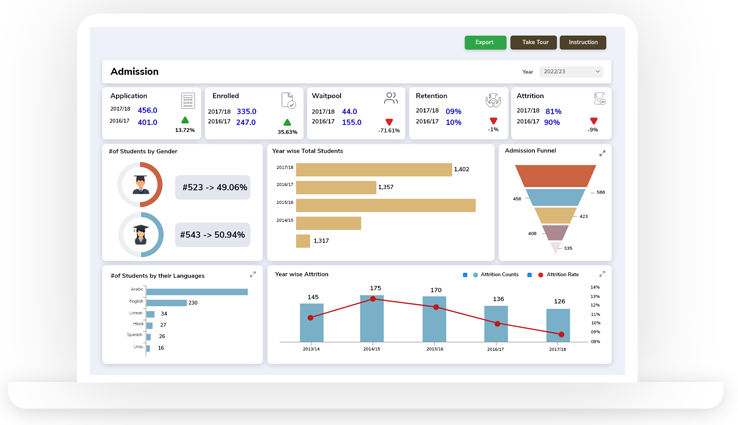The image size is (738, 425).
Task: Click the Enrolled 2016/17 value 247.0
Action: pos(246,122)
